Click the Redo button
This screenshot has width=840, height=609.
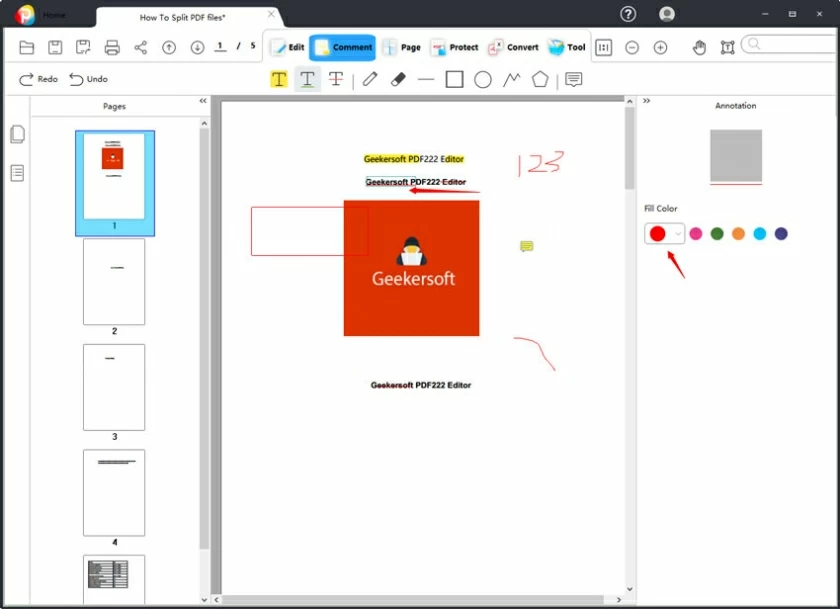click(37, 80)
